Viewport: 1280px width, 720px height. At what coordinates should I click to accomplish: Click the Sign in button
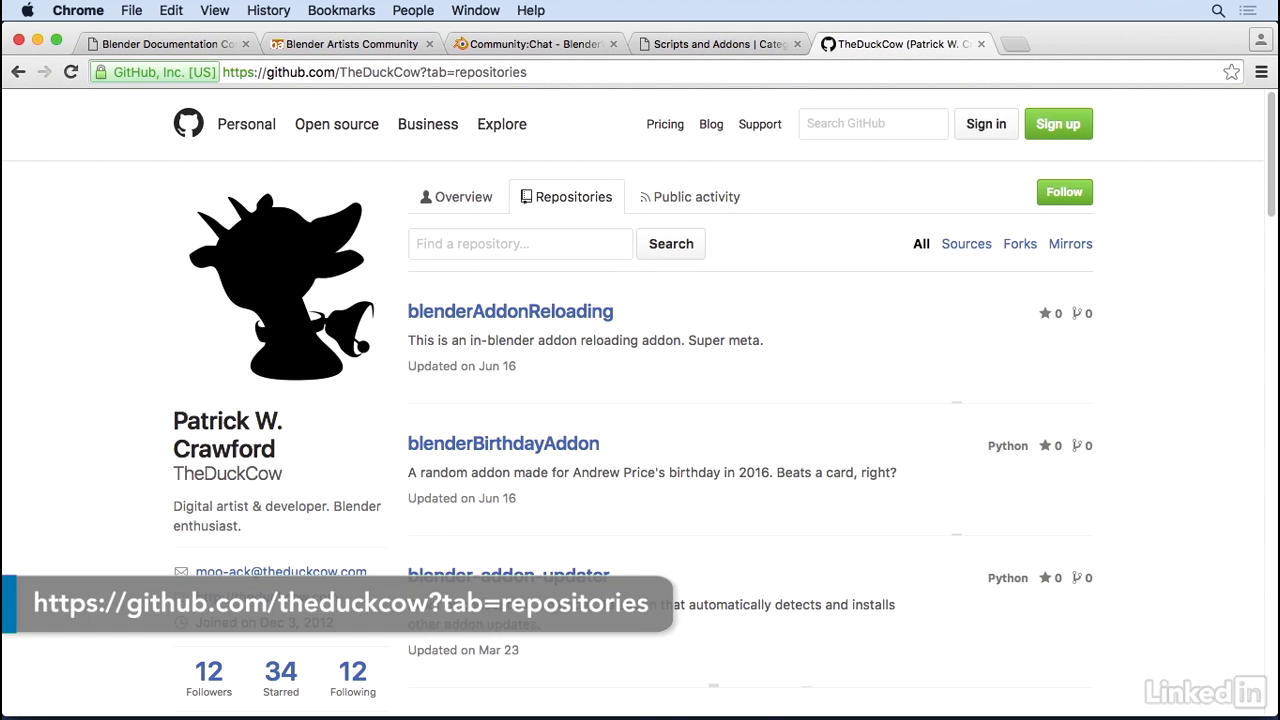pyautogui.click(x=986, y=124)
